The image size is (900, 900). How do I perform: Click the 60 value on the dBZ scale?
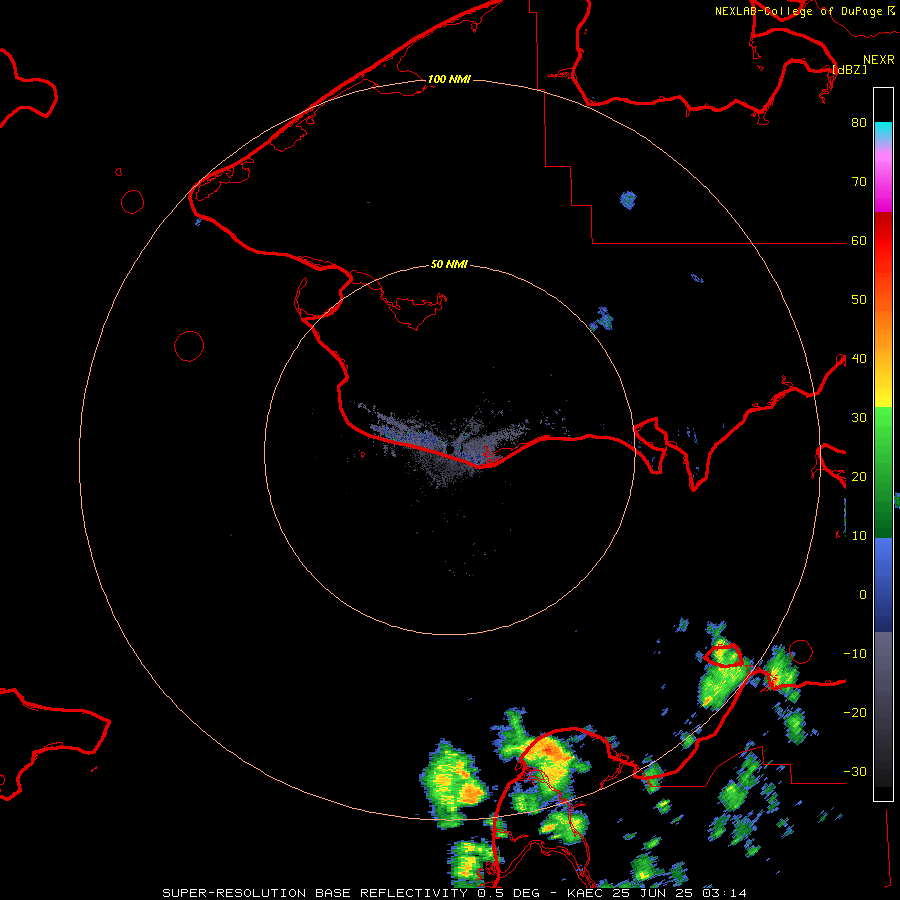859,240
